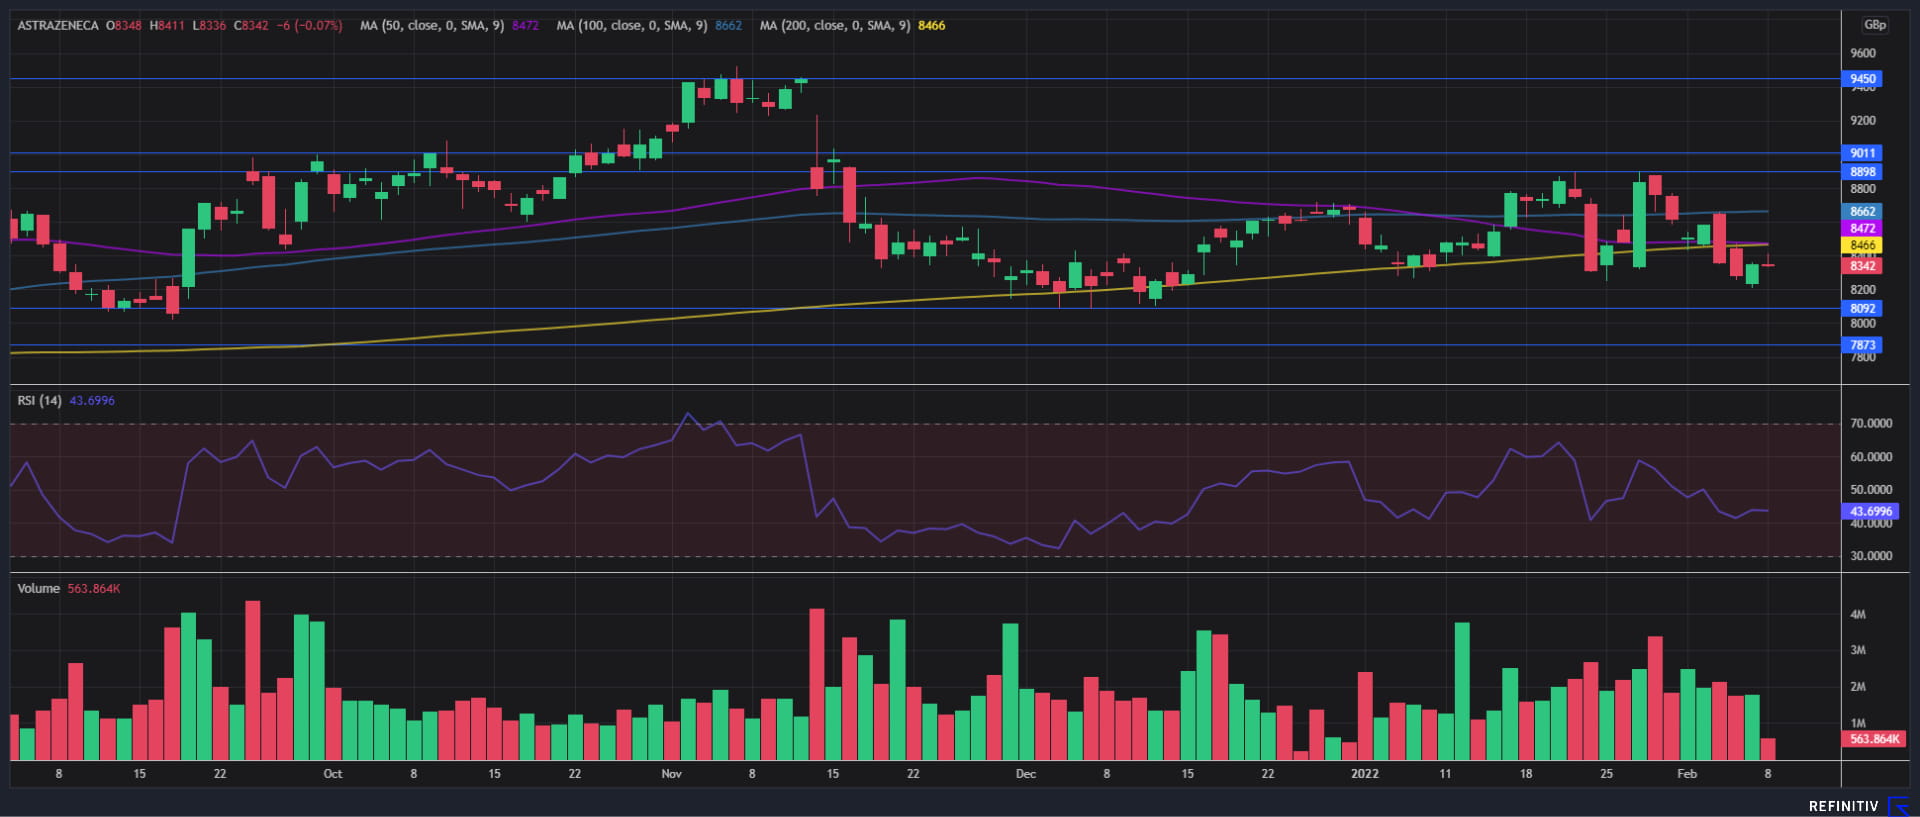
Task: Click the Dec label on time axis
Action: [1025, 774]
